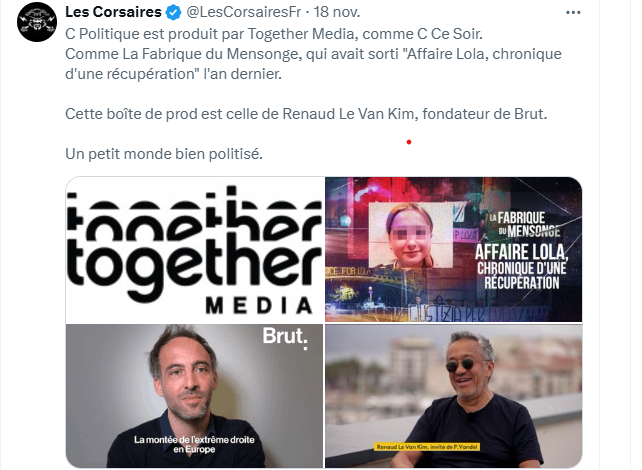Open the tweet's three-dot more menu
Screen dimensions: 642x470
pos(573,13)
